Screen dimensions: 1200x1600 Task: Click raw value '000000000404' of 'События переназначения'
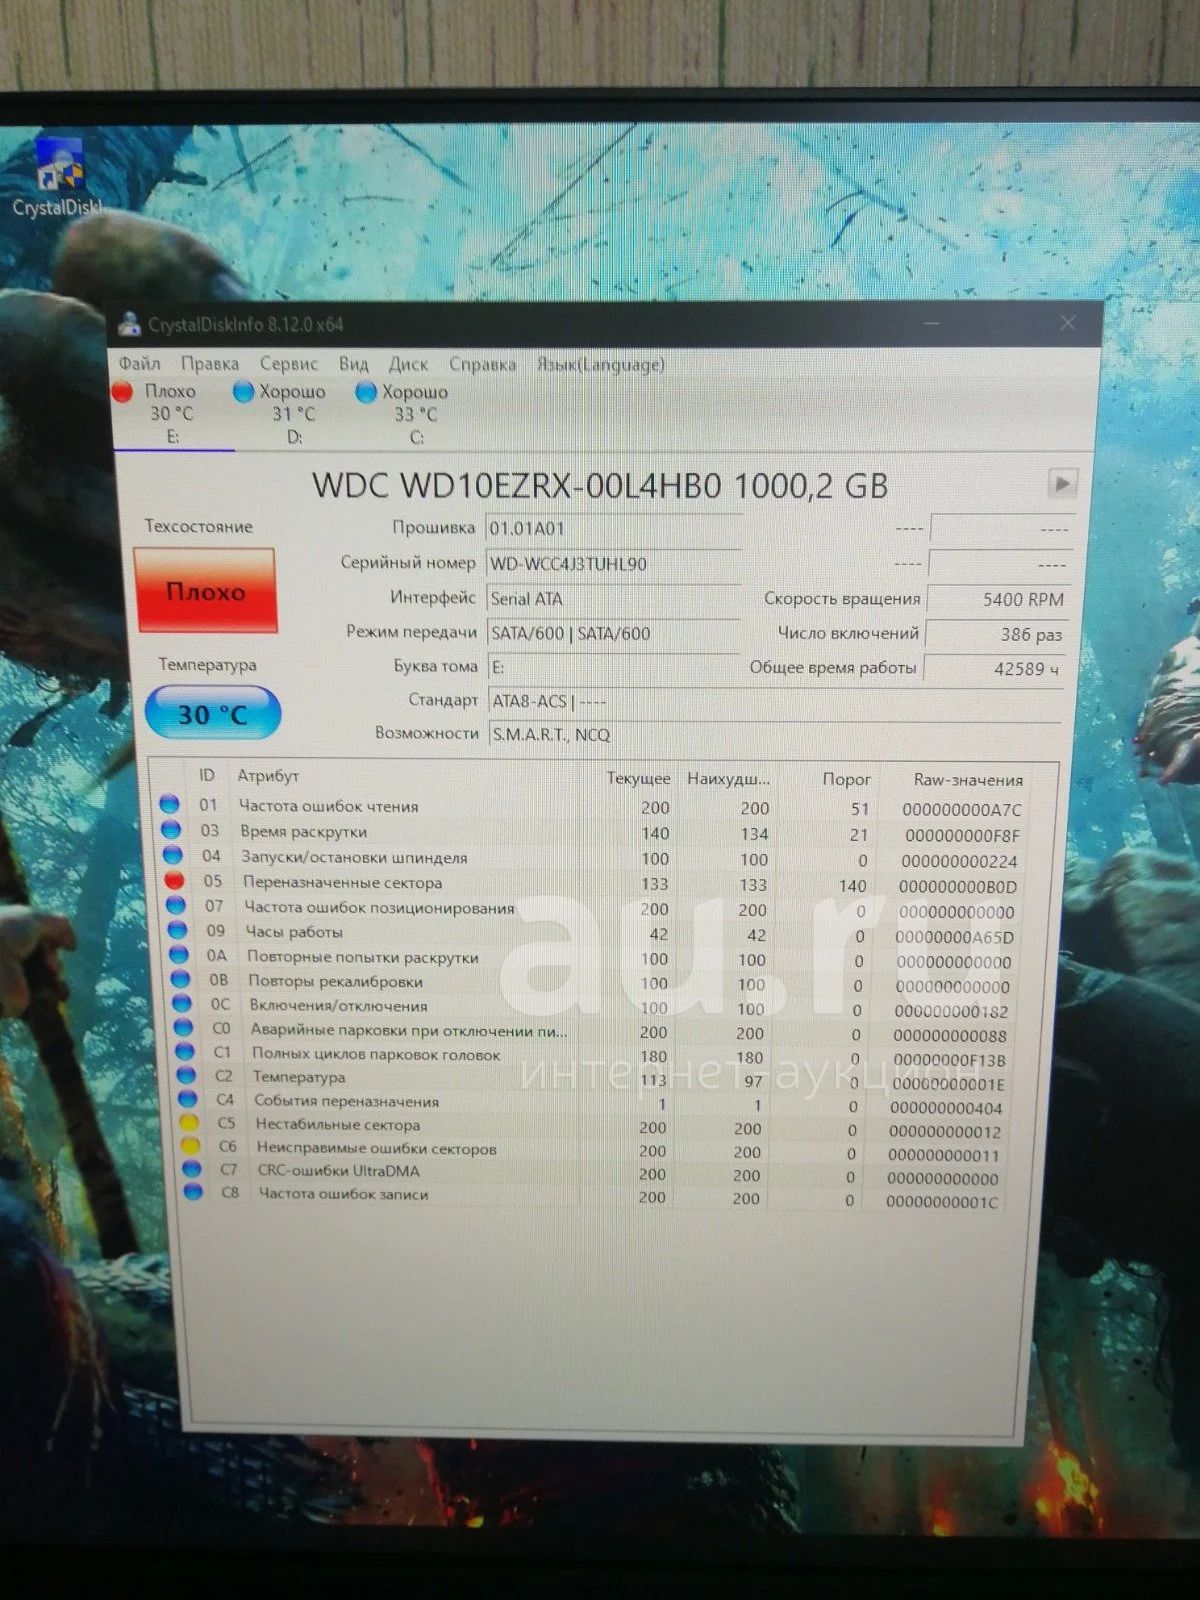[946, 1108]
